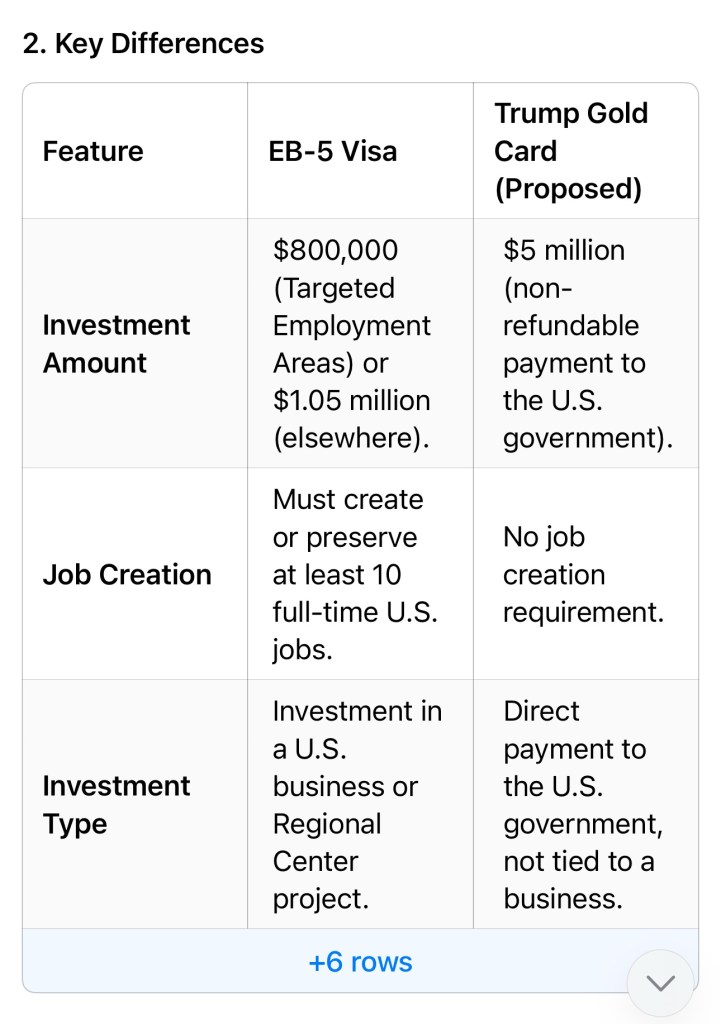Tap the scroll-down chevron button
Image resolution: width=721 pixels, height=1024 pixels.
(660, 983)
